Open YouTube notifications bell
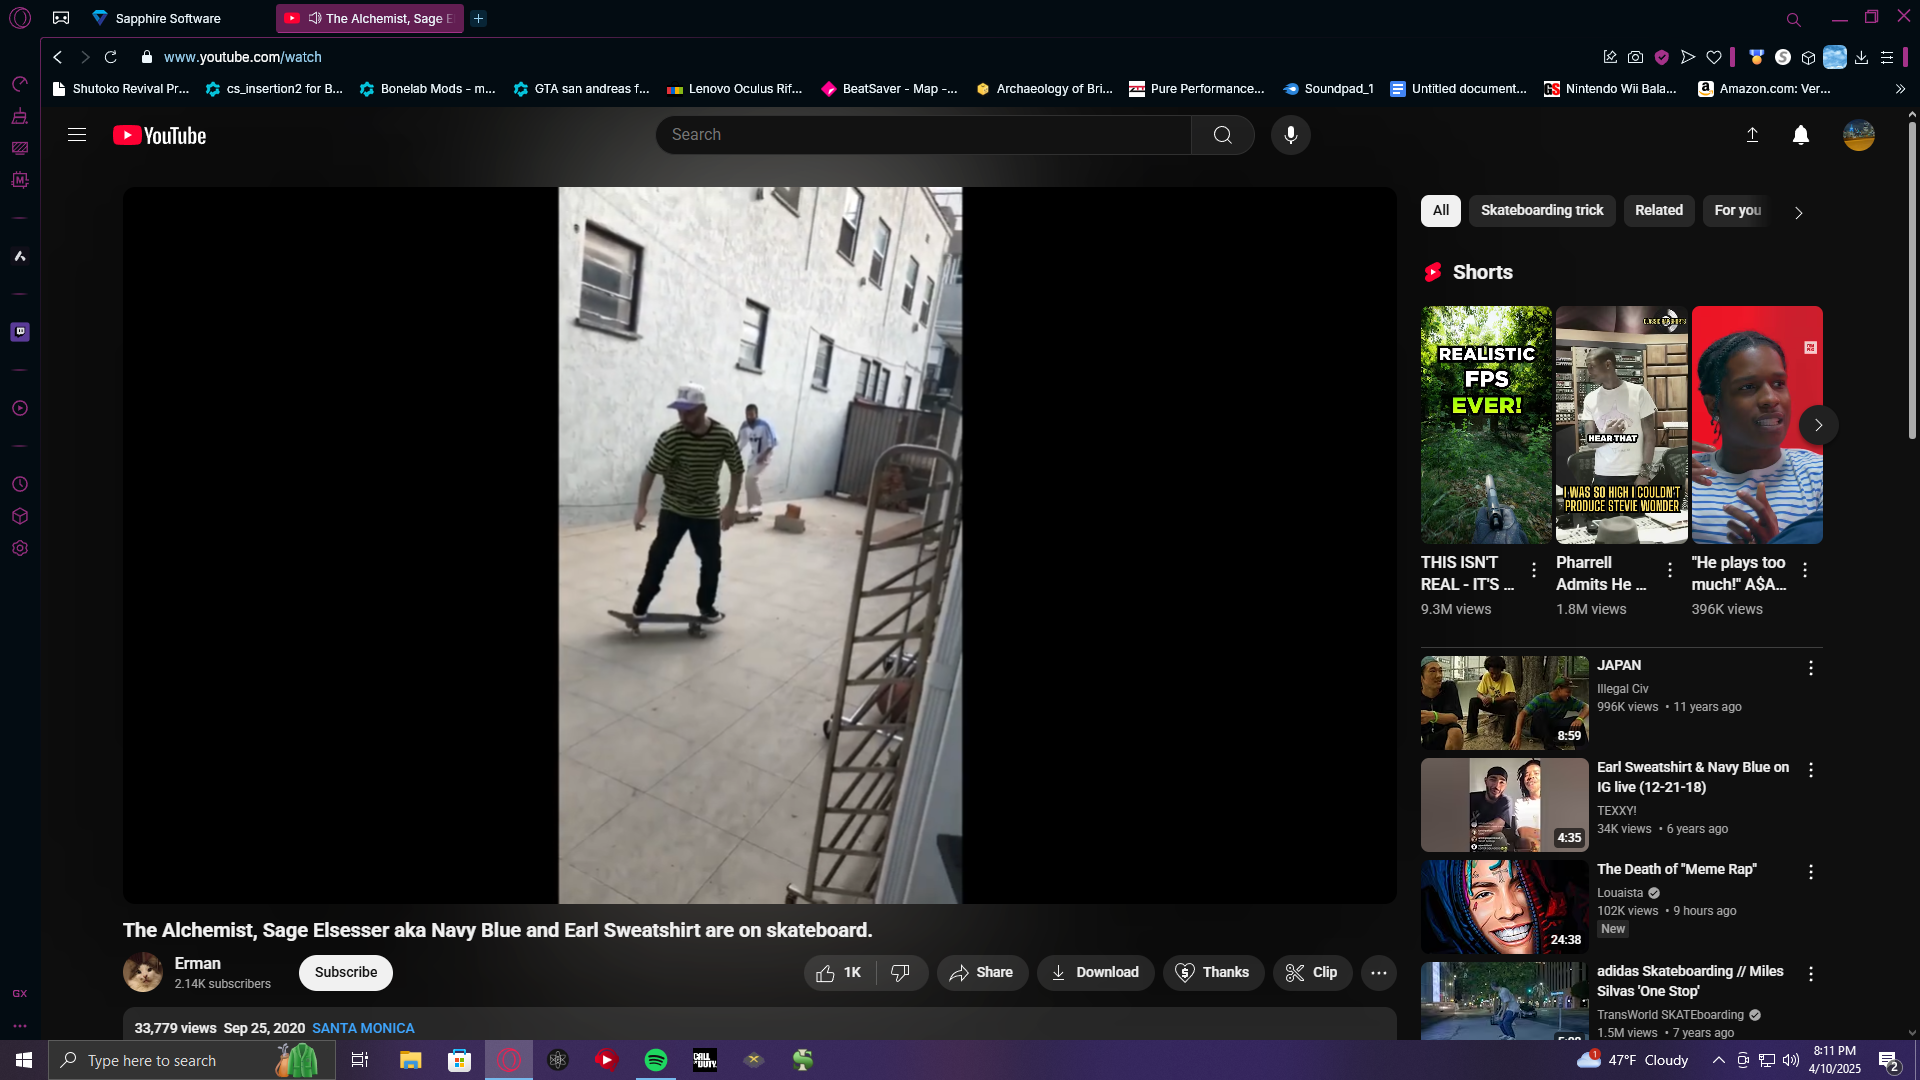This screenshot has width=1920, height=1080. [x=1800, y=135]
